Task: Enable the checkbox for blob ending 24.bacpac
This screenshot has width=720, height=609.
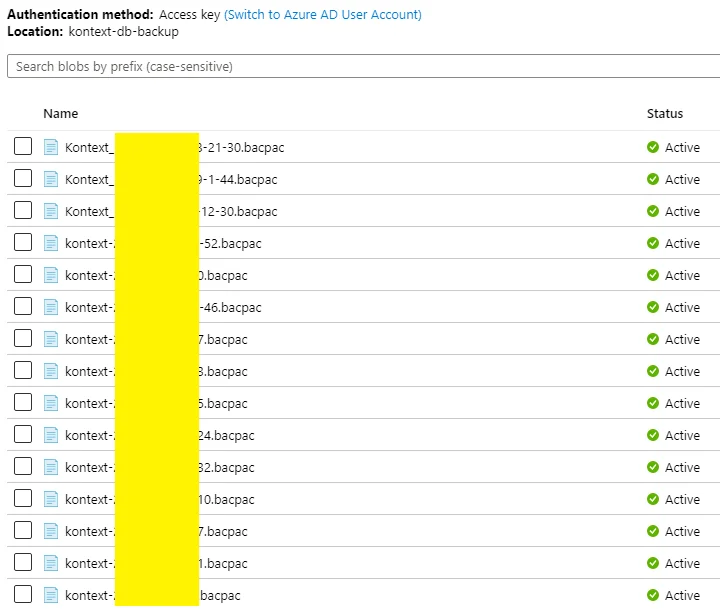Action: click(23, 435)
